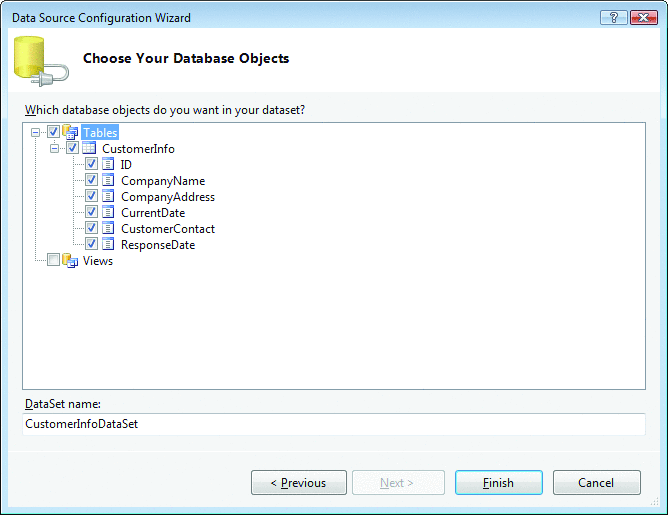This screenshot has width=668, height=515.
Task: Click the ID column icon
Action: click(x=108, y=164)
